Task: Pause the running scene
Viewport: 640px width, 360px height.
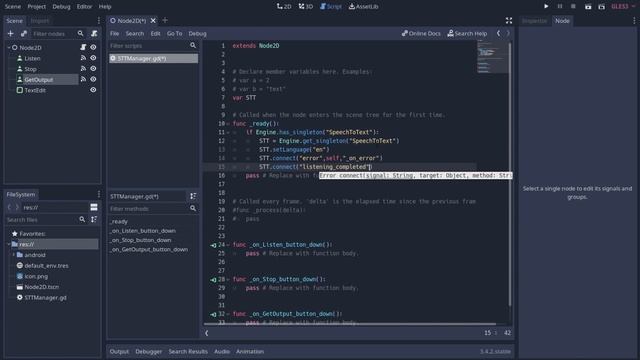Action: coord(560,7)
